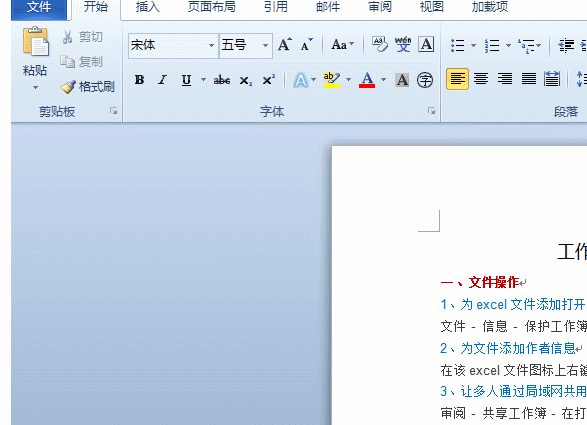Click the 文件 file menu button

coord(39,7)
